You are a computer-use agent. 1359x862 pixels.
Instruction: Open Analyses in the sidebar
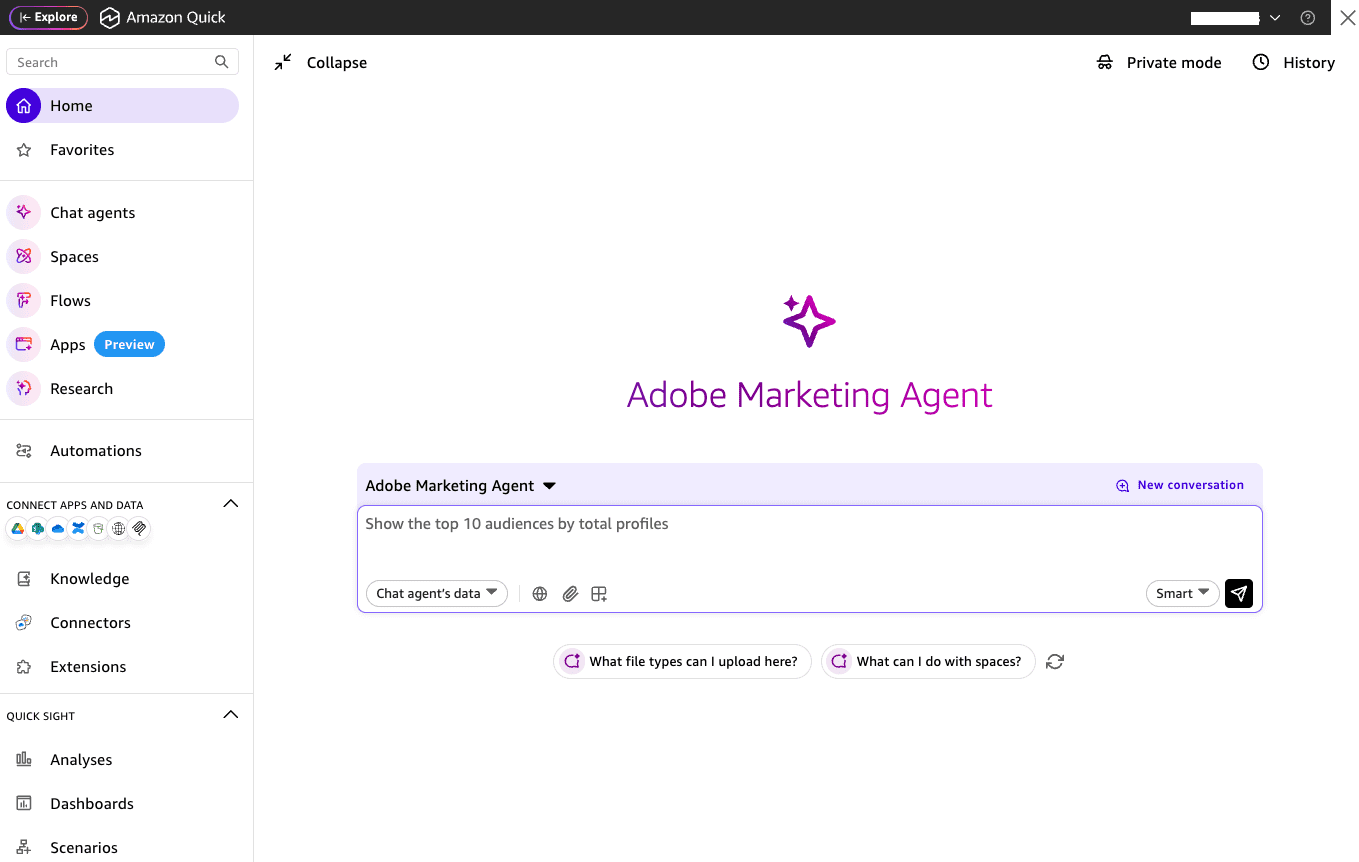tap(81, 760)
